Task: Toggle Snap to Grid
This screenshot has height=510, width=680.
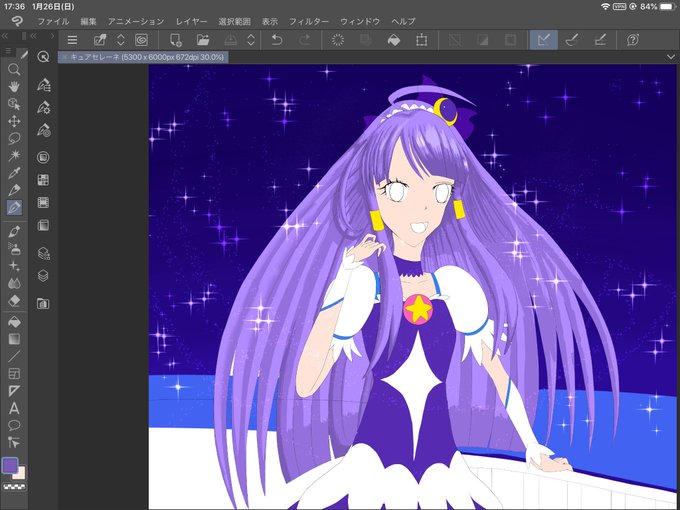Action: (x=600, y=40)
